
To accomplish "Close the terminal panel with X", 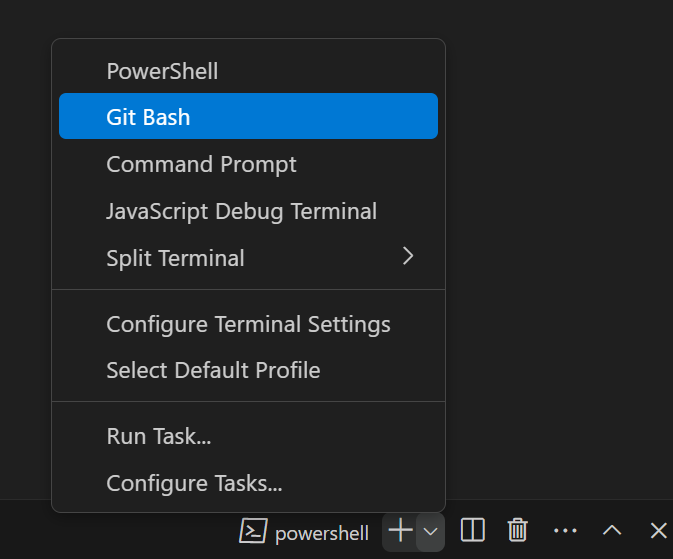I will pos(658,531).
